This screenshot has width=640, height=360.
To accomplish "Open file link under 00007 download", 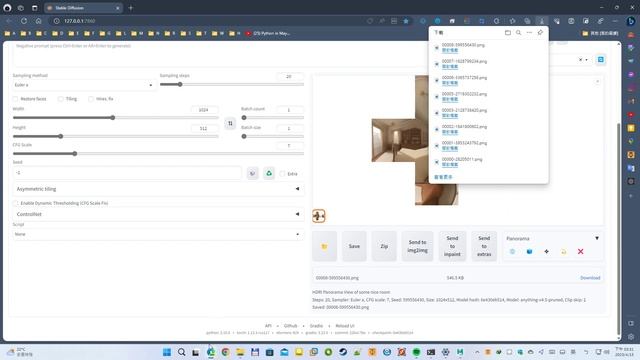I will tap(450, 67).
